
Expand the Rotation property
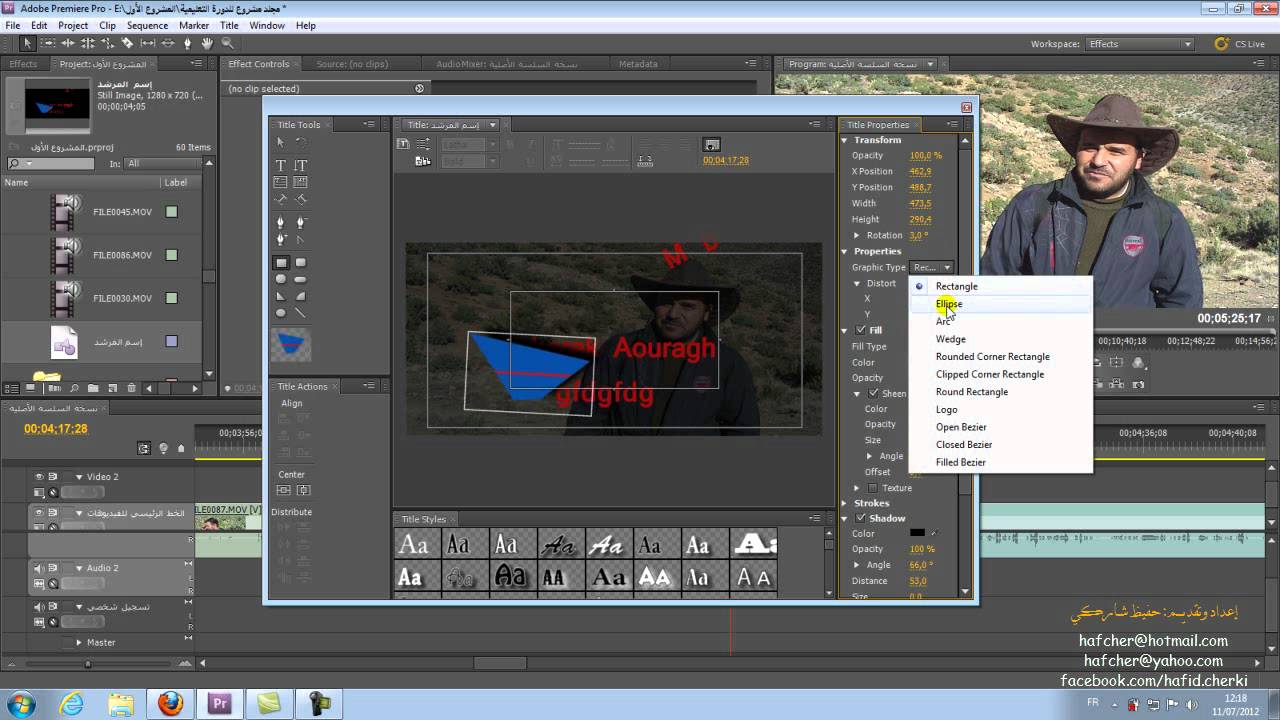pos(857,235)
